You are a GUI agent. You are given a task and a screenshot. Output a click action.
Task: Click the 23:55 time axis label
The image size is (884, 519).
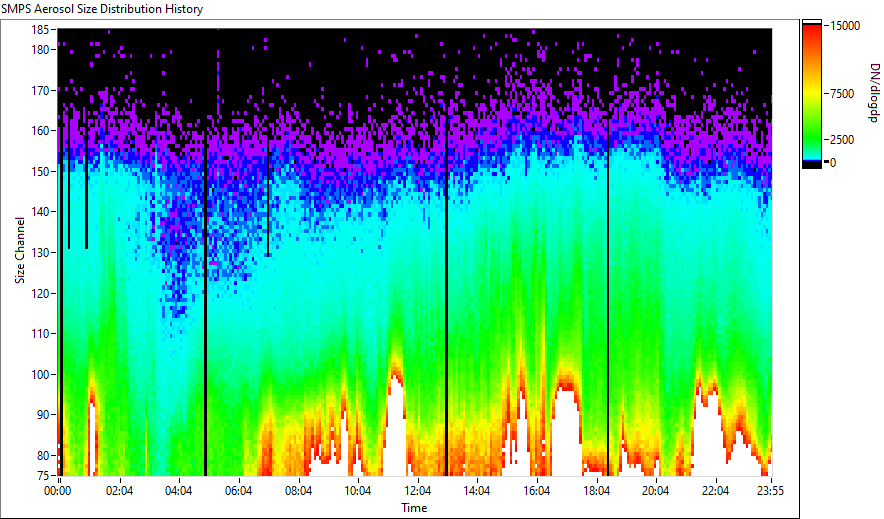click(770, 491)
